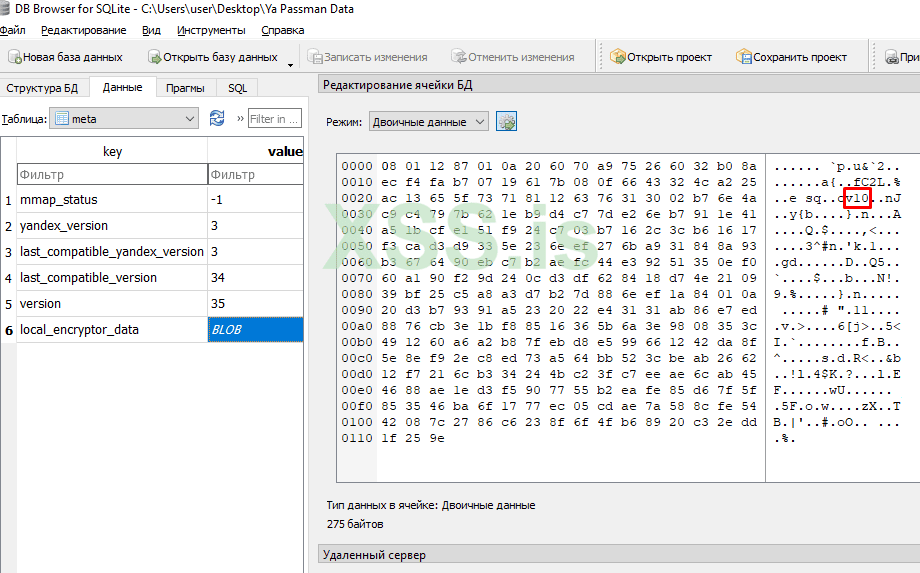This screenshot has height=573, width=920.
Task: Select the last_compatible_yandex_version cell
Action: pyautogui.click(x=112, y=252)
